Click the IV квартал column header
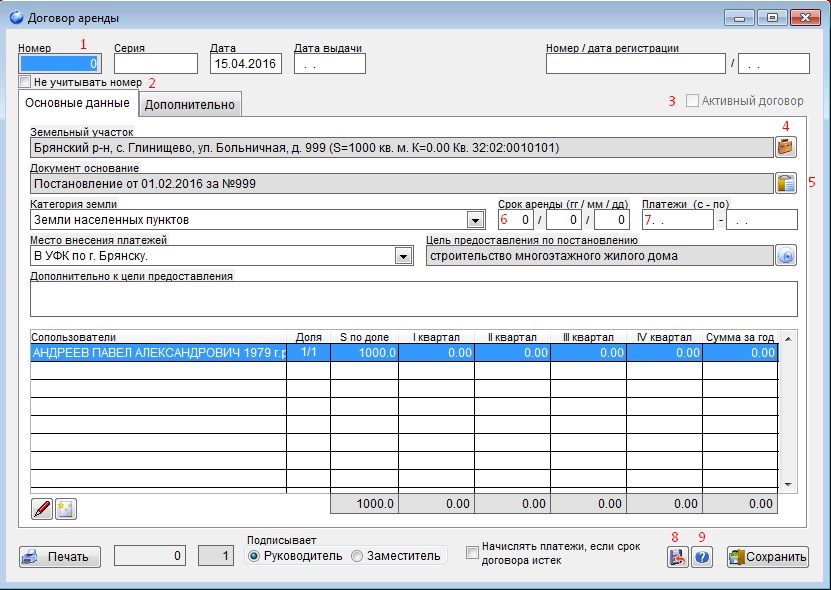Image resolution: width=831 pixels, height=590 pixels. point(665,337)
